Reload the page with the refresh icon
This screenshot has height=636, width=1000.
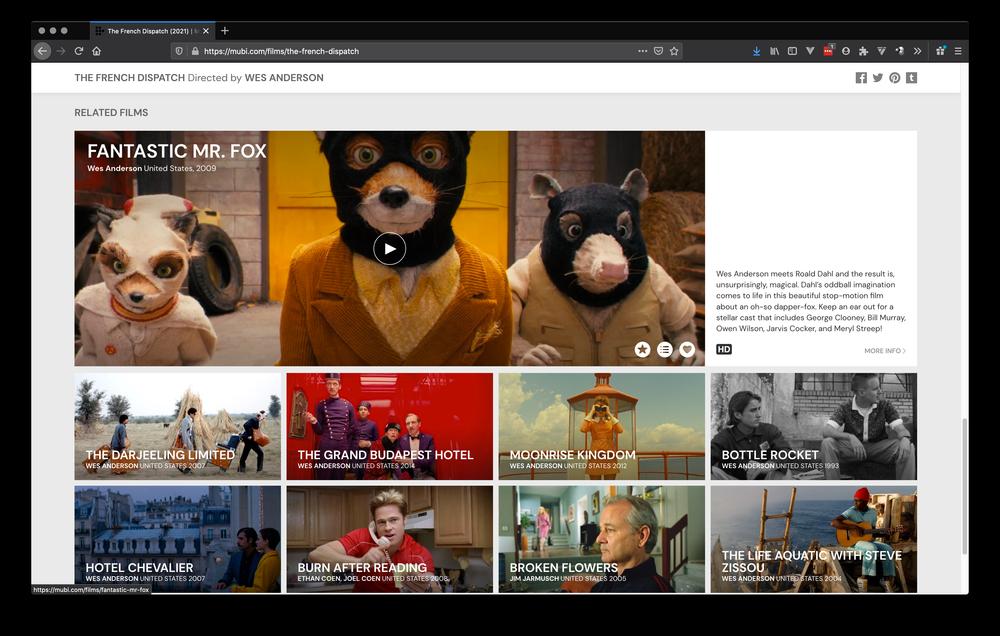pyautogui.click(x=79, y=51)
